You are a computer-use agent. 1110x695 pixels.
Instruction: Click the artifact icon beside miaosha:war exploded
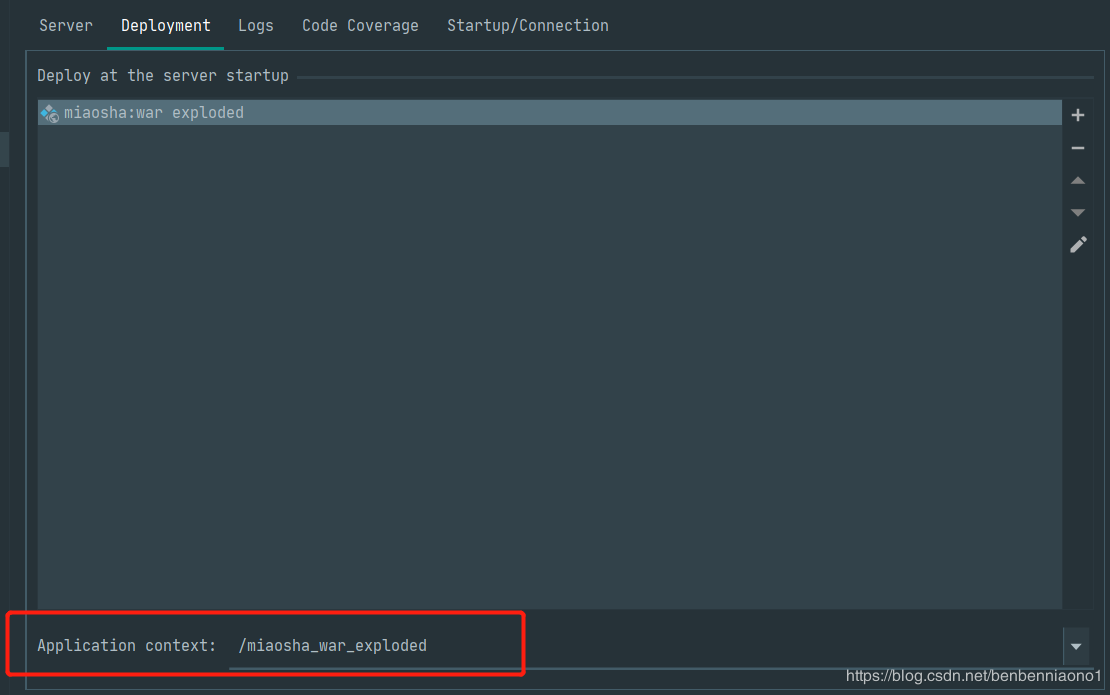(49, 113)
